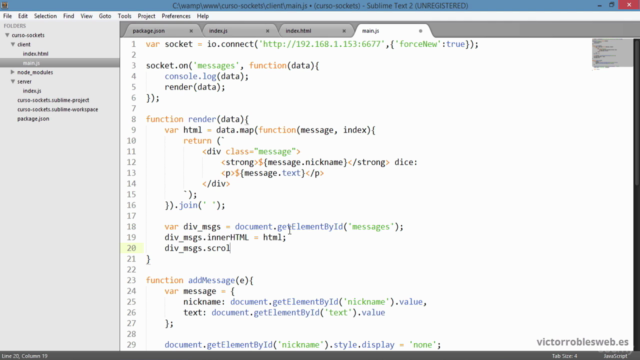
Task: Open curso-sockets.sublime-workspace file
Action: click(58, 109)
